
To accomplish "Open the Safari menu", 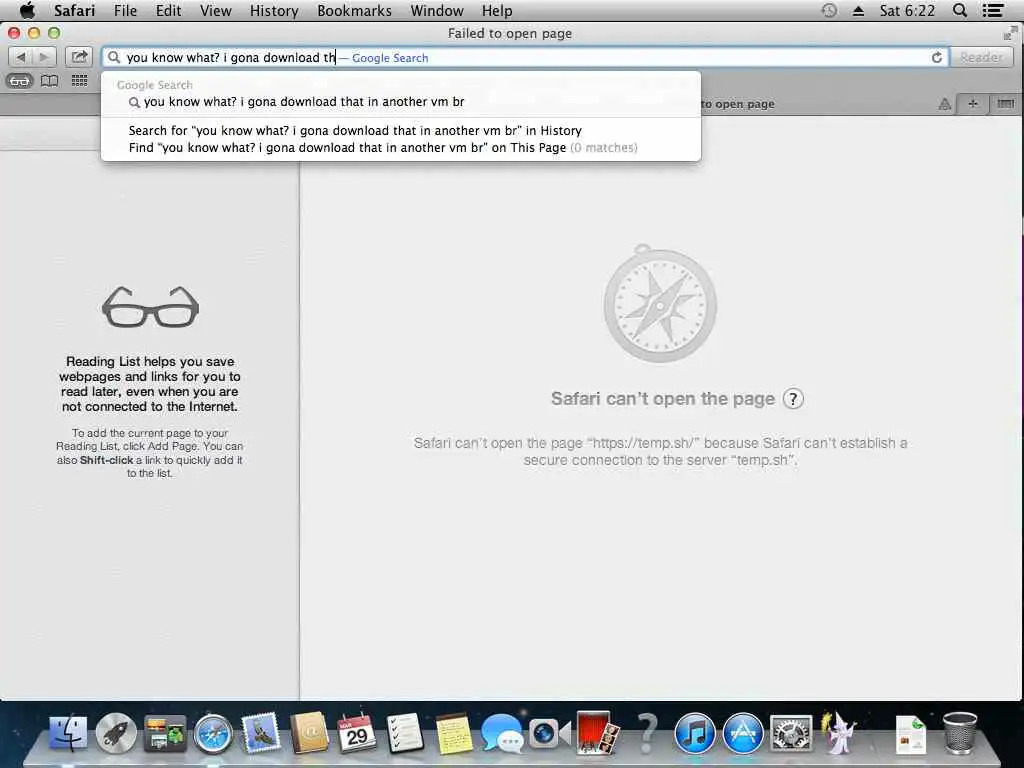I will 74,11.
